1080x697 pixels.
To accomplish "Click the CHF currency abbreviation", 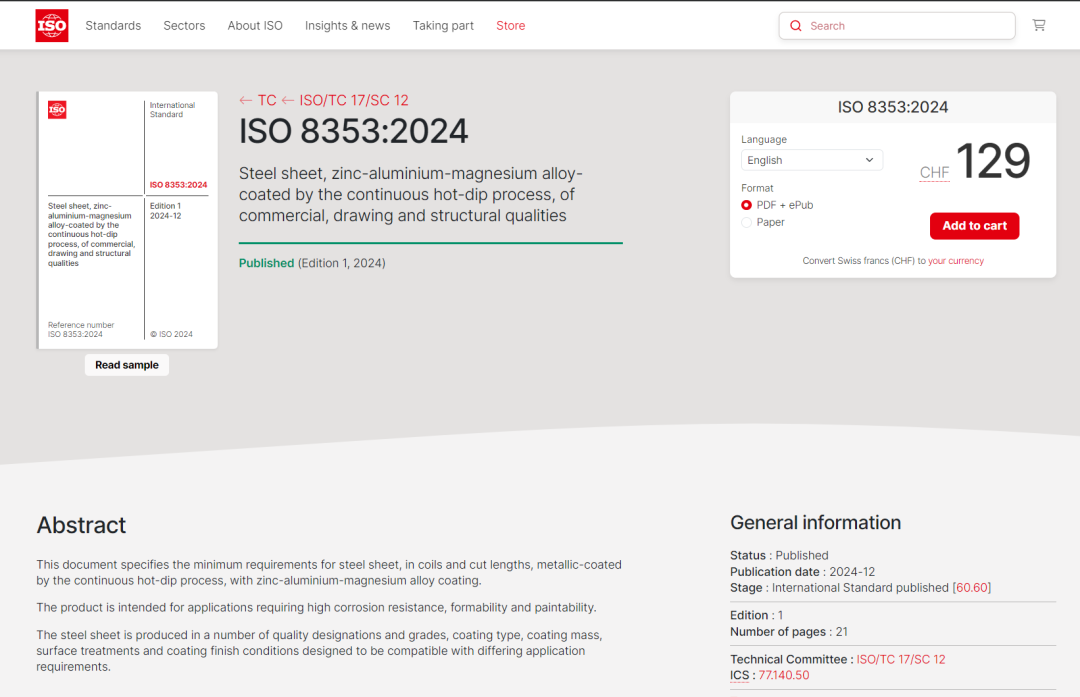I will coord(934,172).
